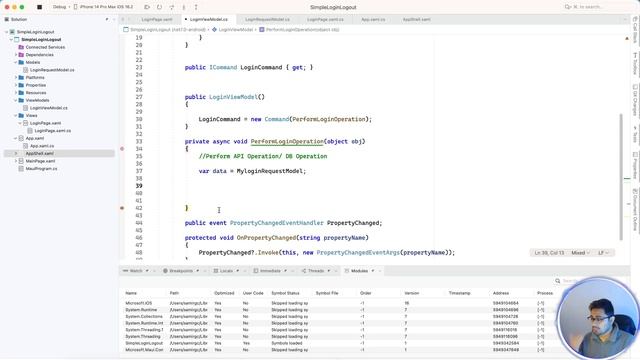The image size is (640, 360).
Task: Open the LF line ending dropdown
Action: [603, 253]
